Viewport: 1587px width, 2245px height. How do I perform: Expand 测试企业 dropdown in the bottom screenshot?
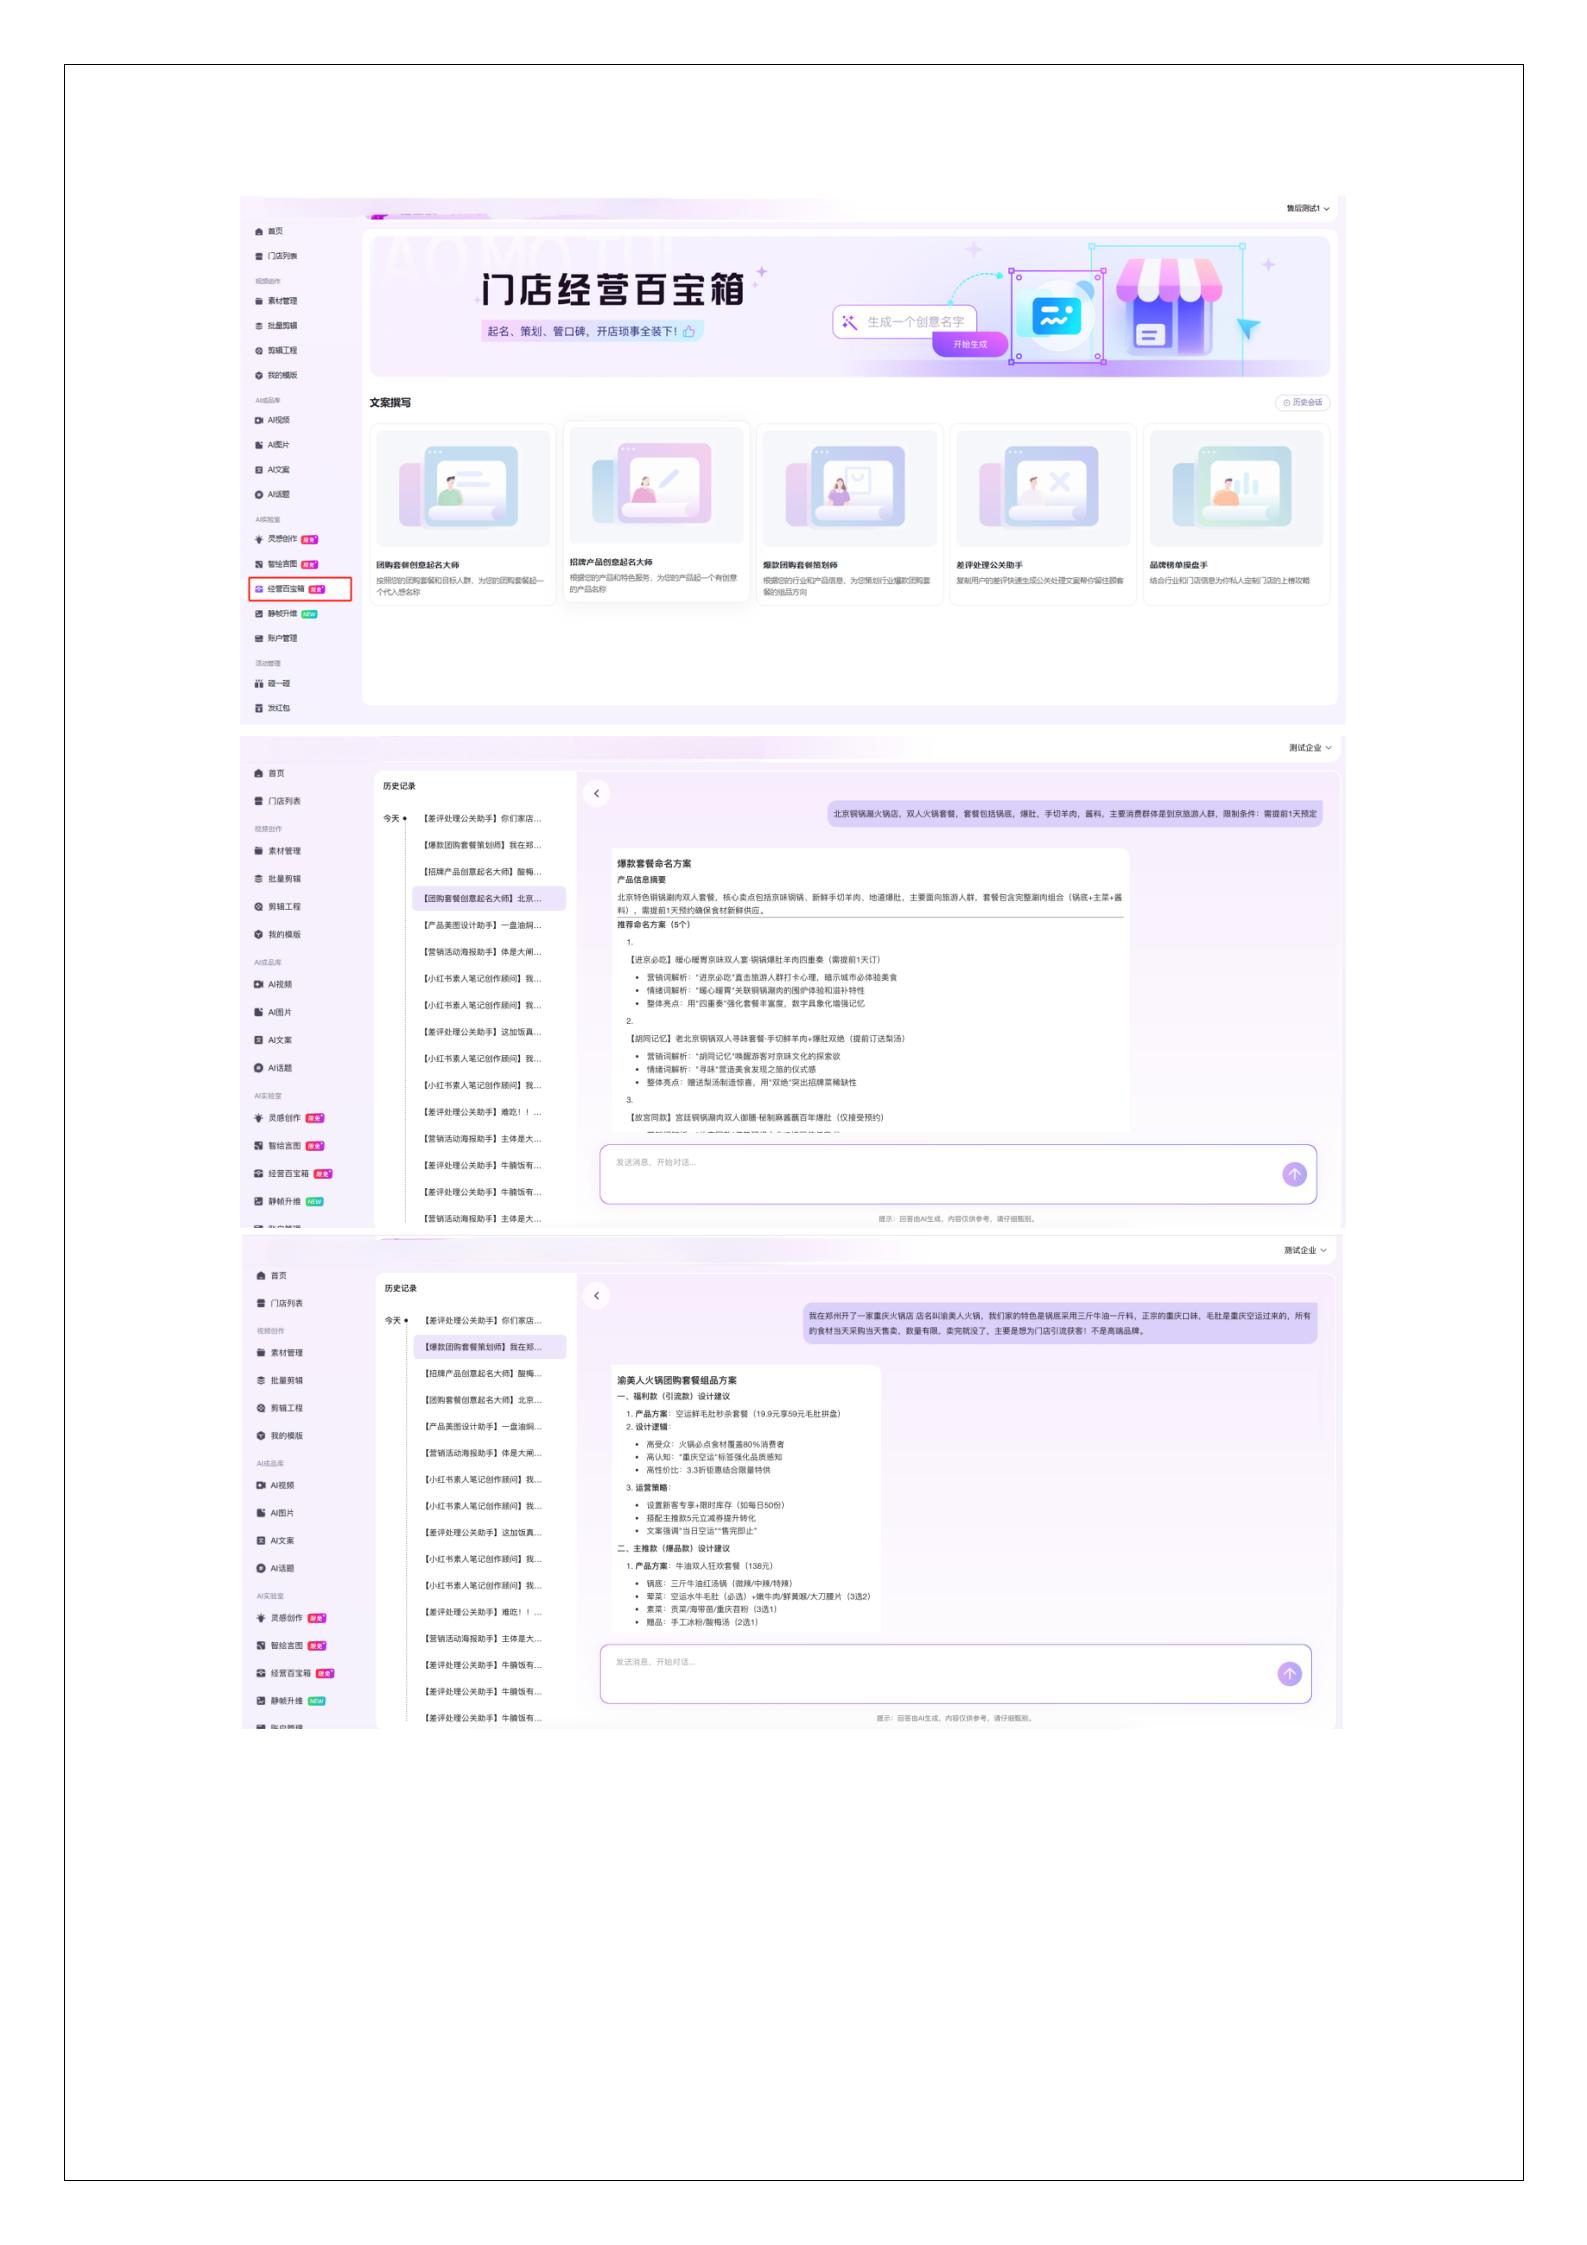(x=1305, y=1250)
